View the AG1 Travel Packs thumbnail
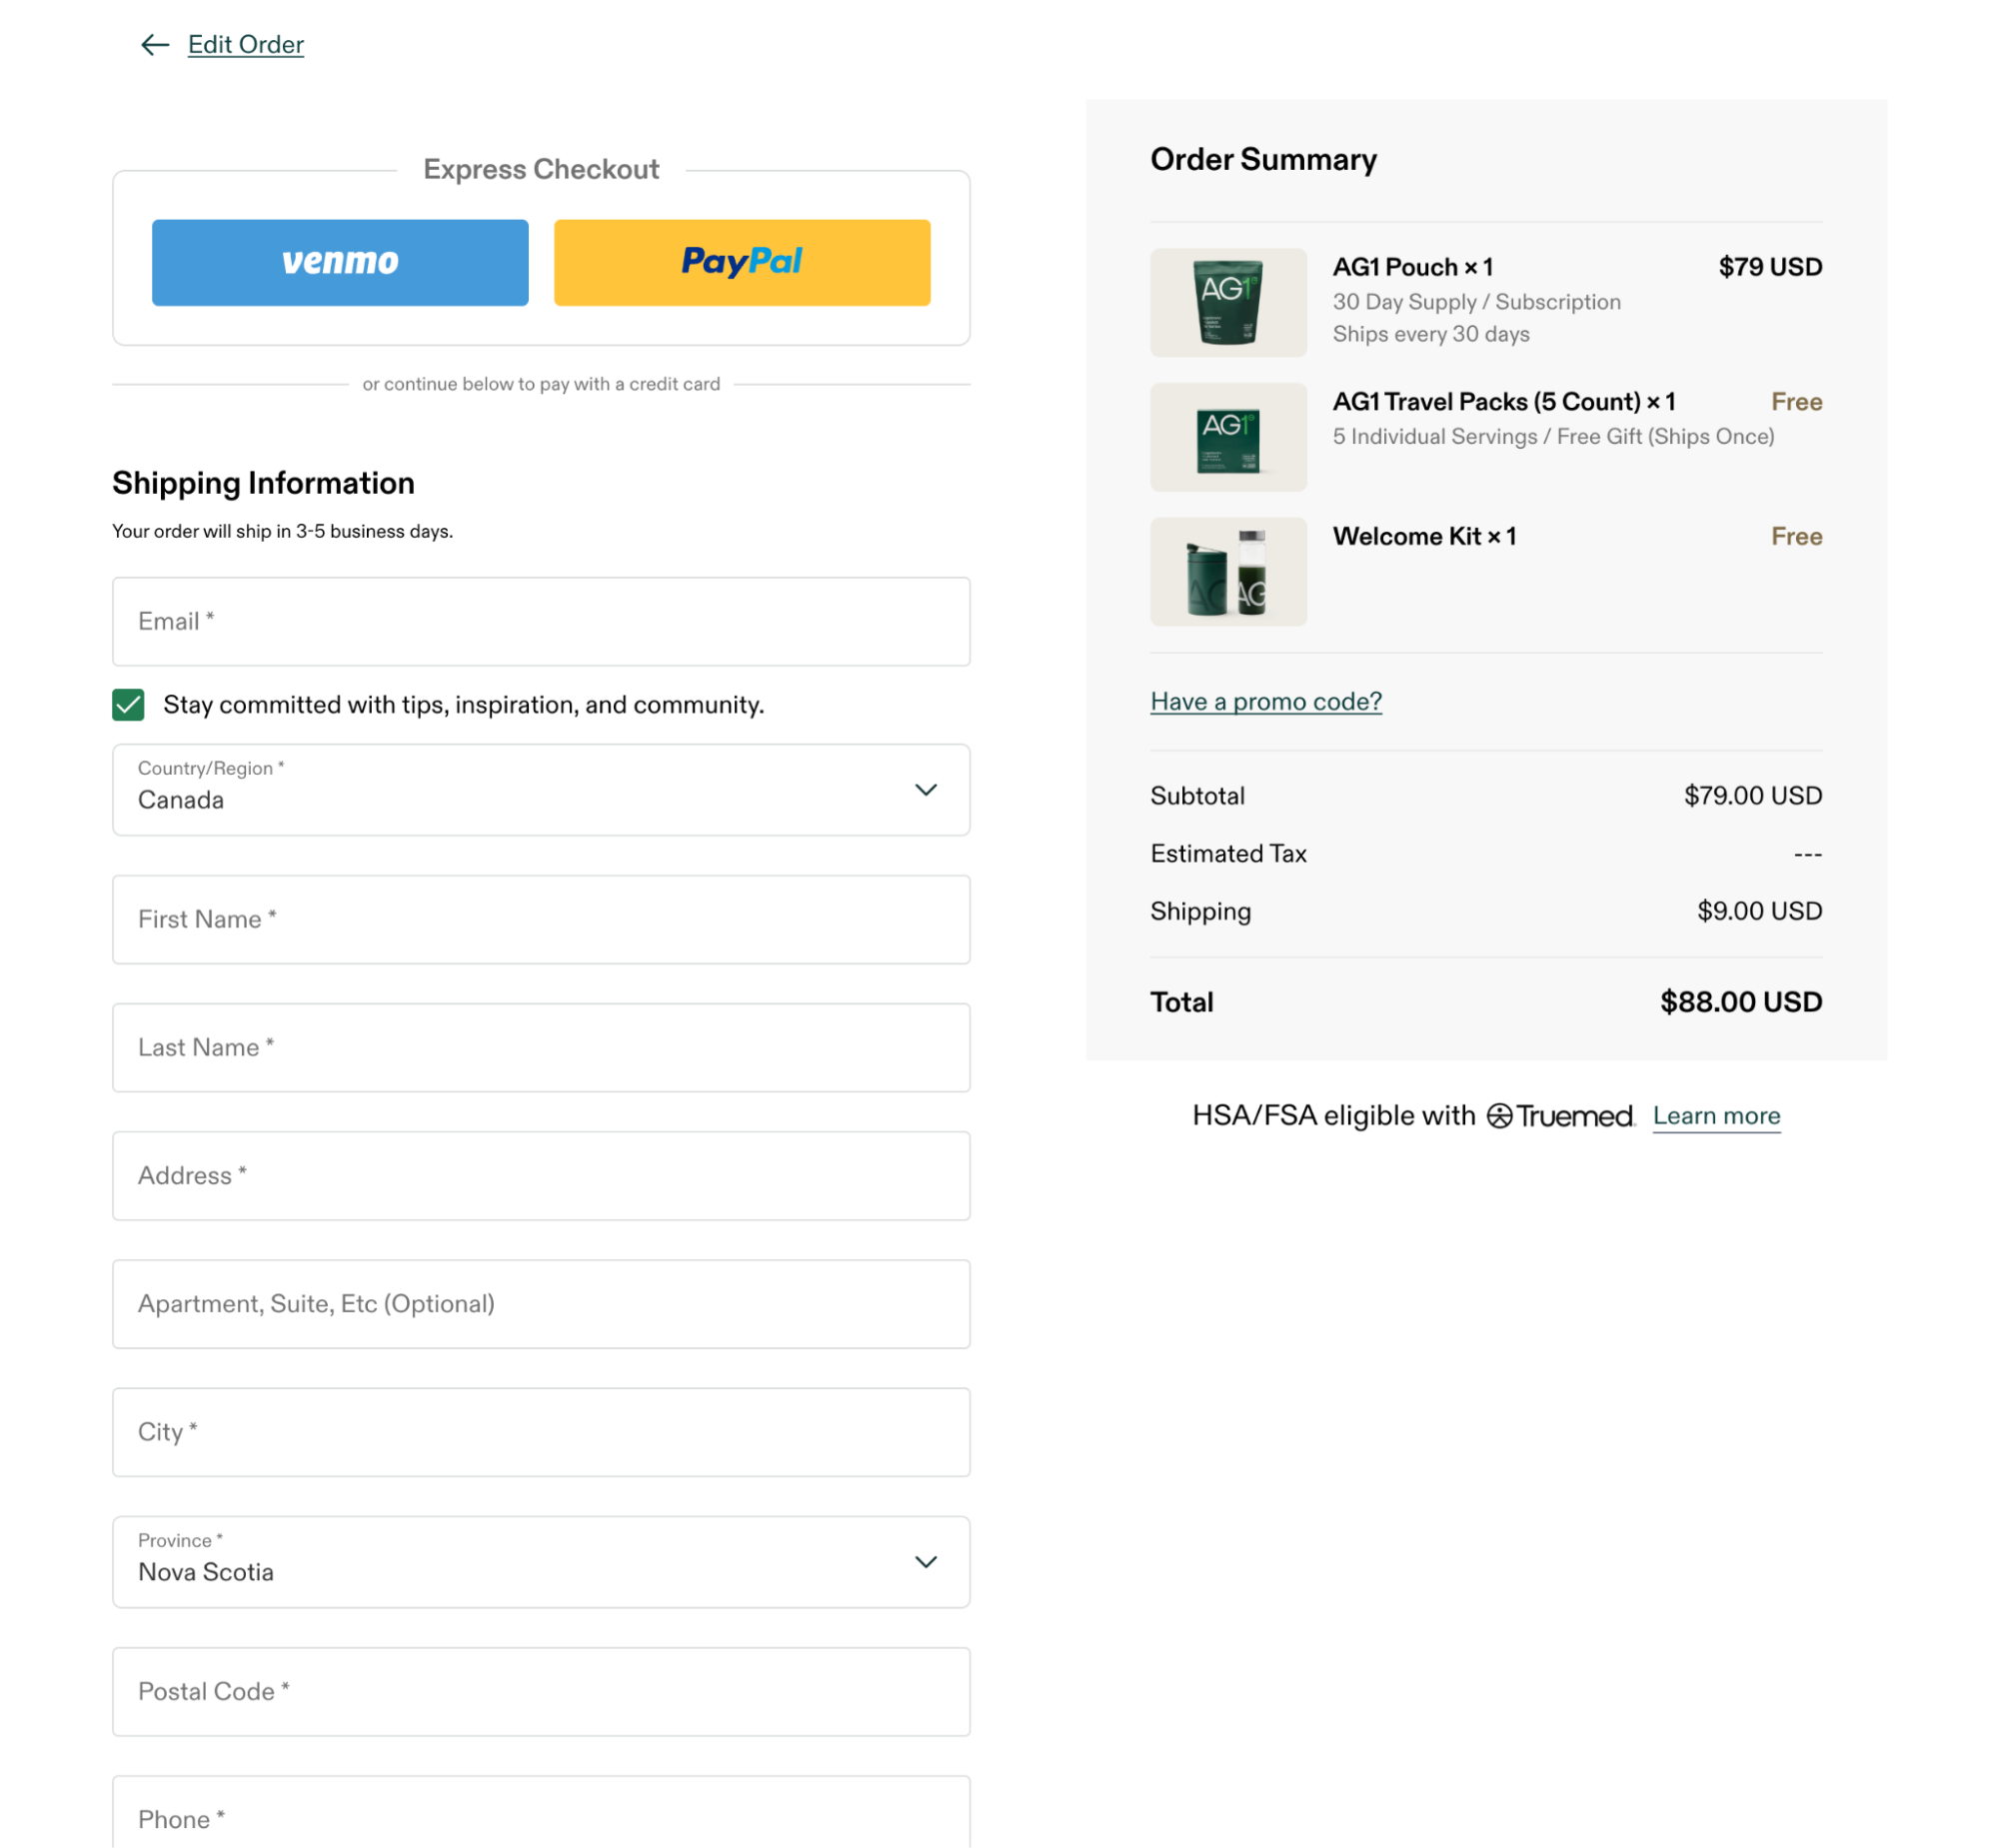The image size is (1998, 1848). (x=1228, y=437)
